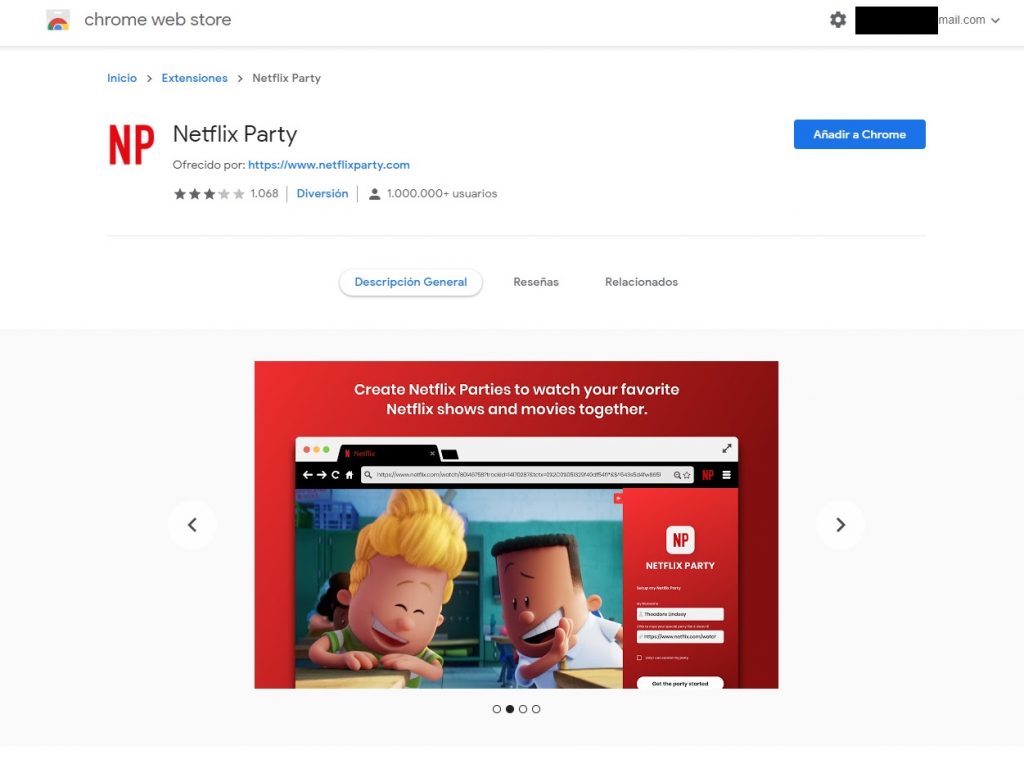Click the Chrome Web Store rainbow logo
The width and height of the screenshot is (1024, 773).
click(58, 20)
